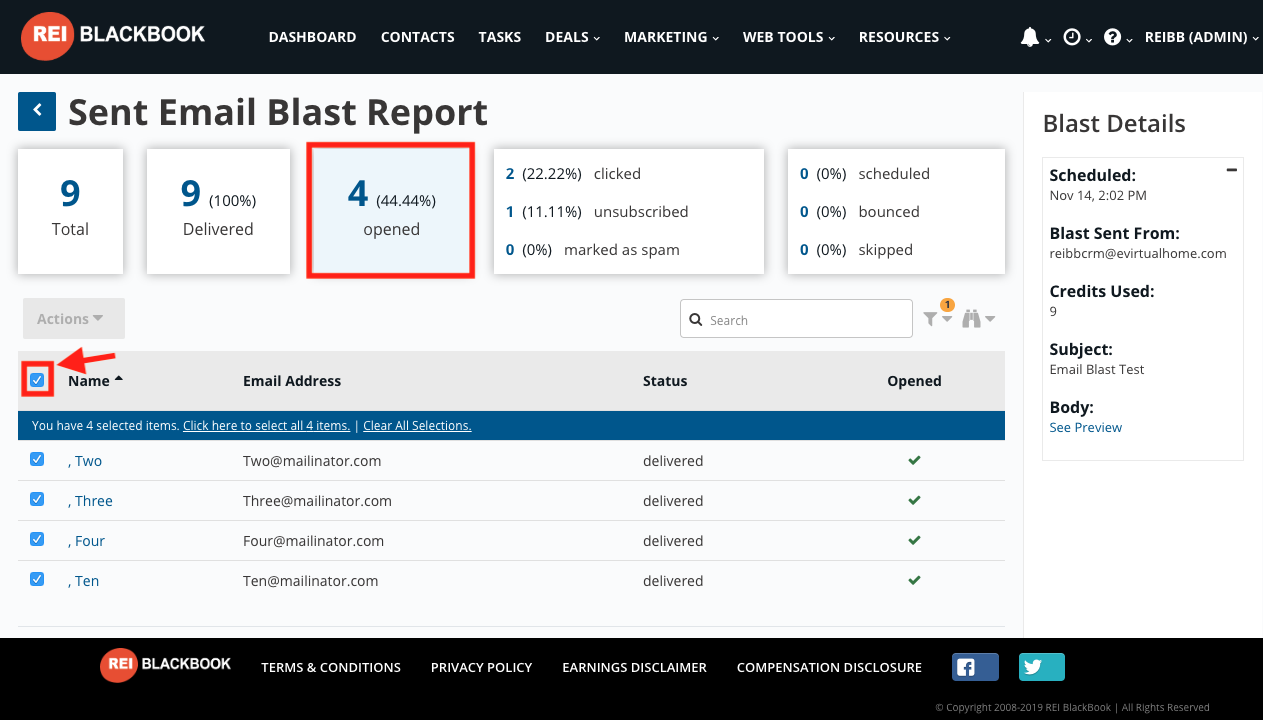Click the opened checkmark for Three
Screen dimensions: 1263x720
tap(914, 500)
